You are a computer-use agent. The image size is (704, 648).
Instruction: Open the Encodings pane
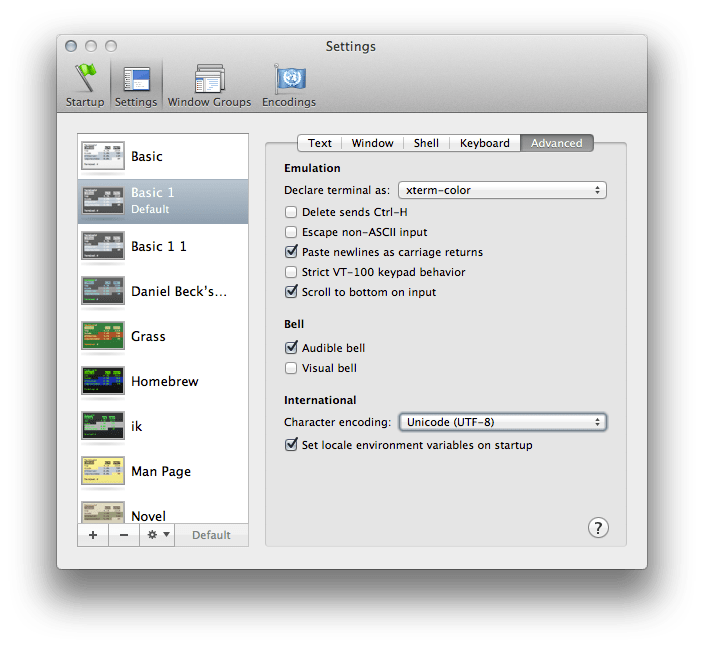[289, 85]
